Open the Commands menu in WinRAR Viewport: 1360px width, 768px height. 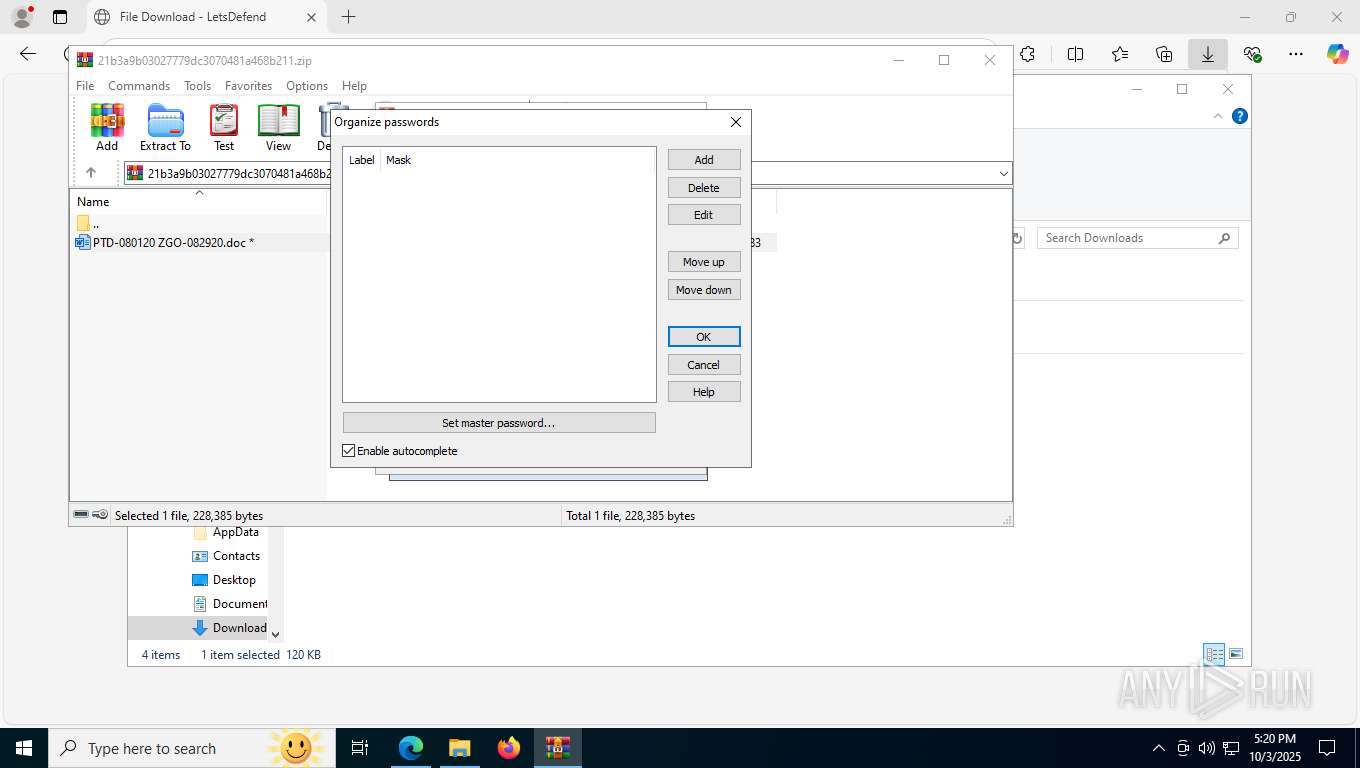(x=139, y=86)
